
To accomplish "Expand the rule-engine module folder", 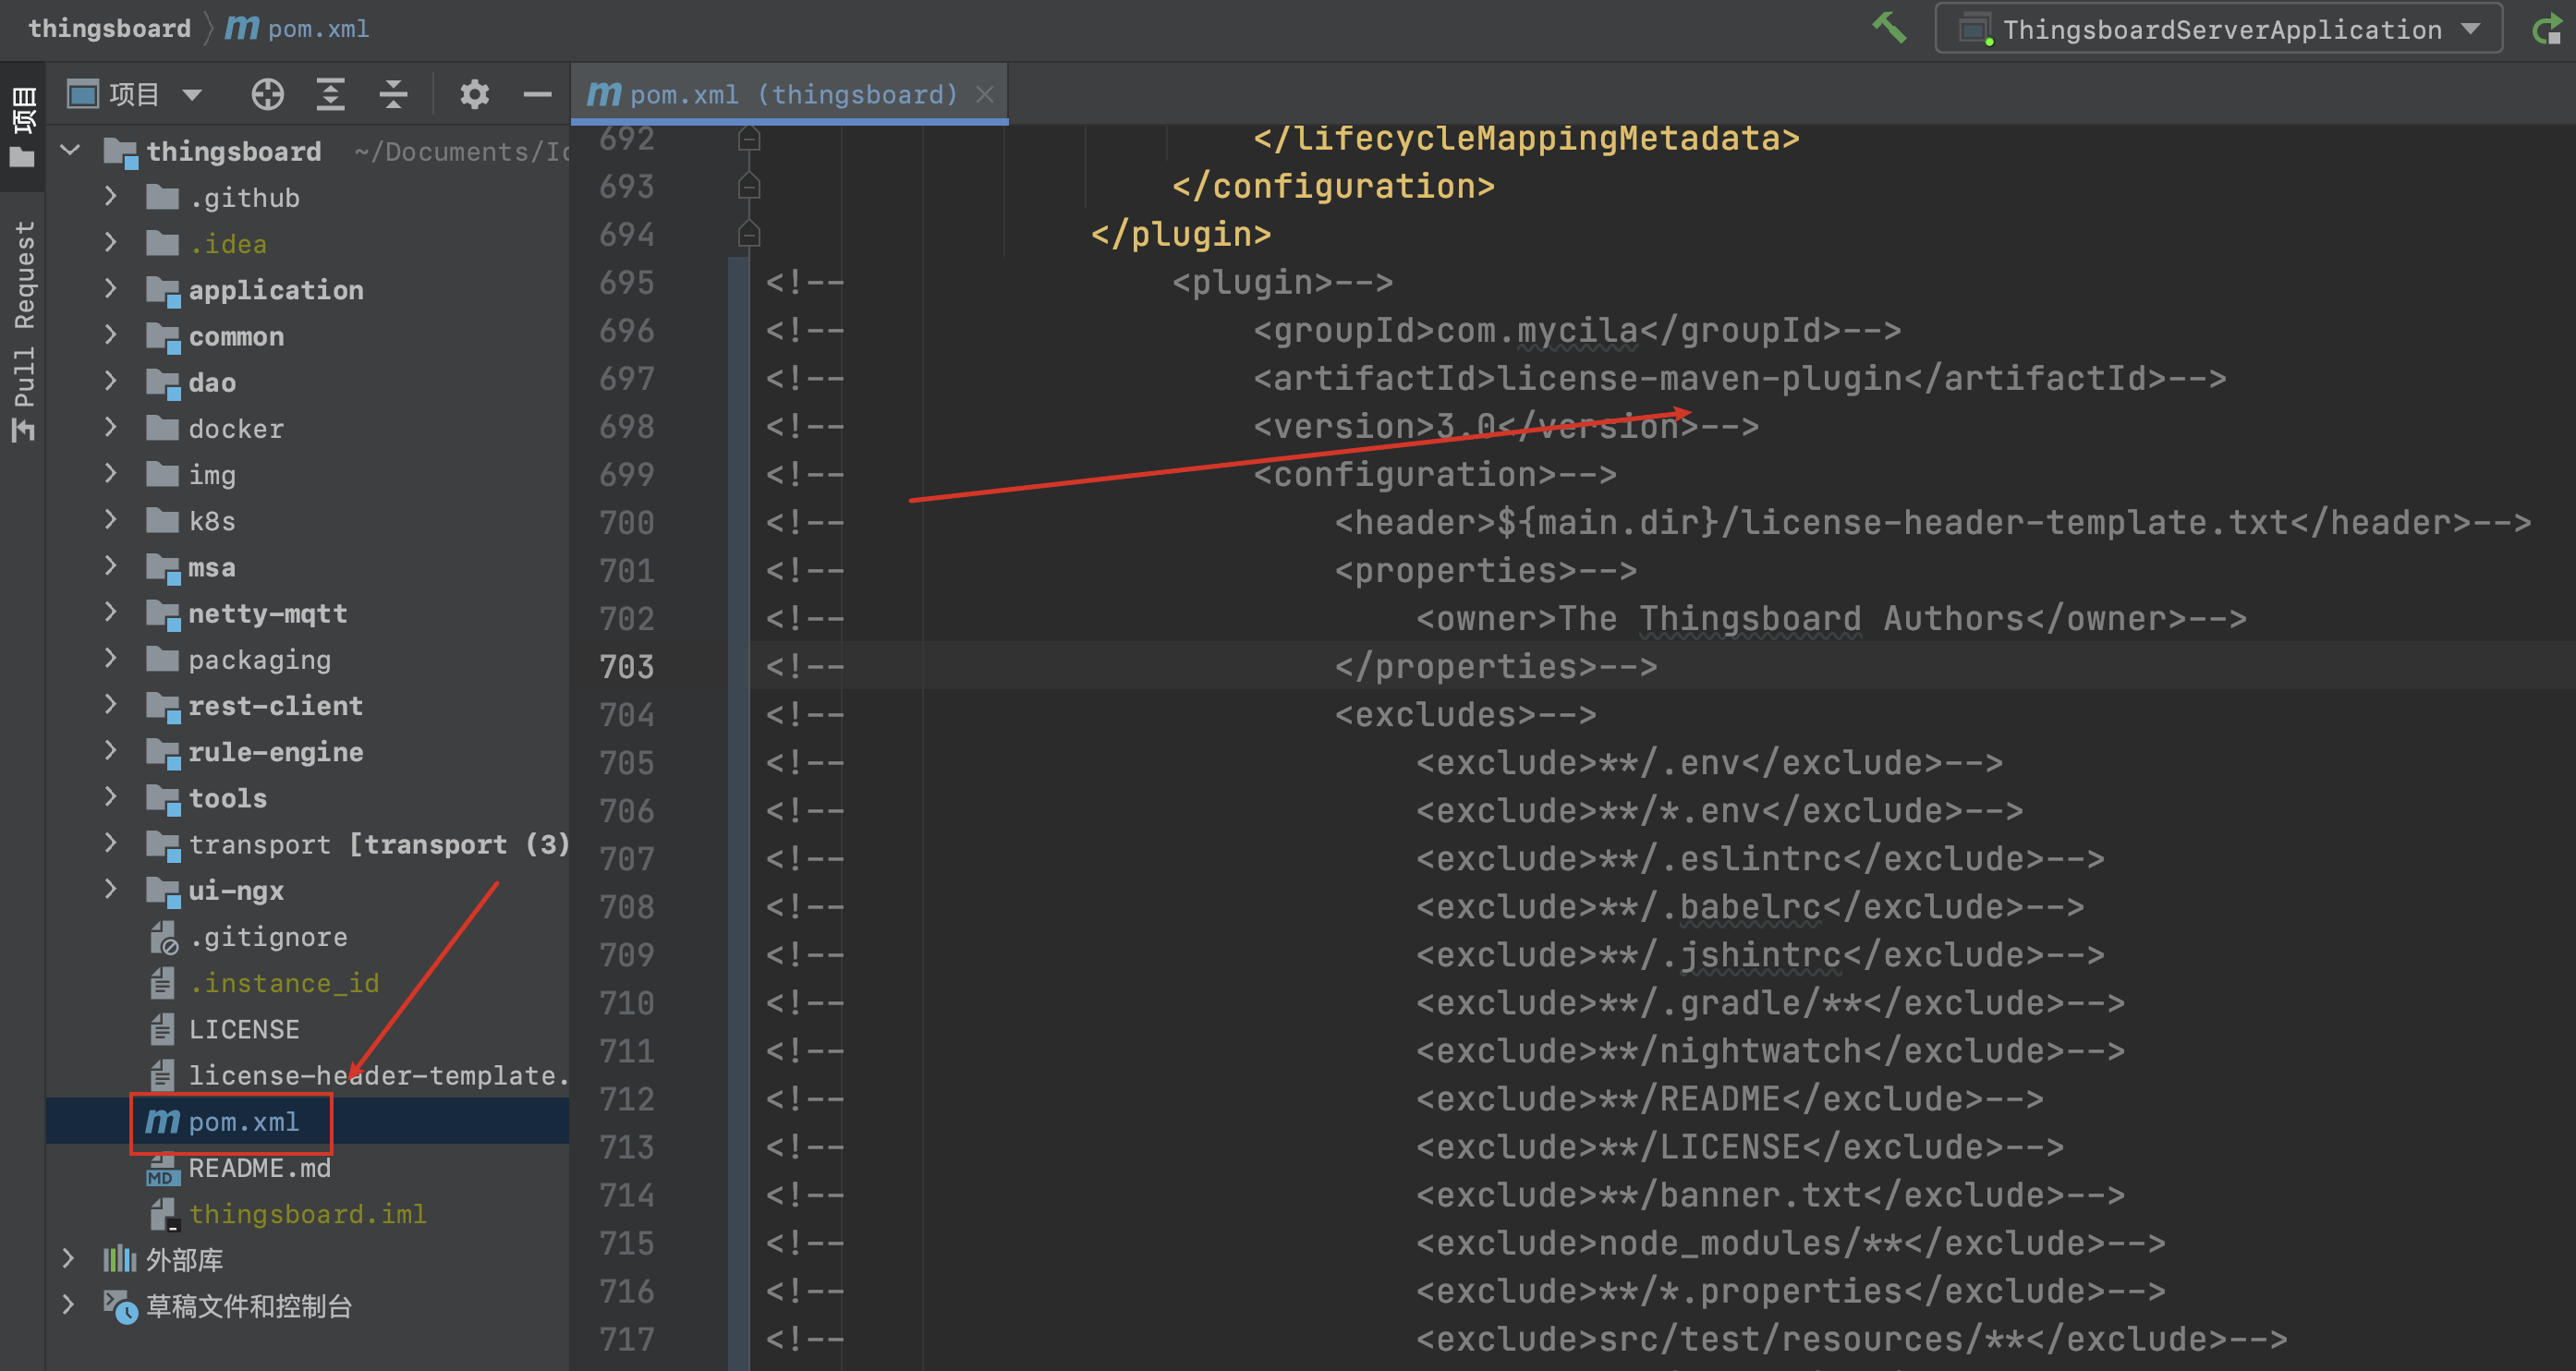I will pyautogui.click(x=111, y=752).
